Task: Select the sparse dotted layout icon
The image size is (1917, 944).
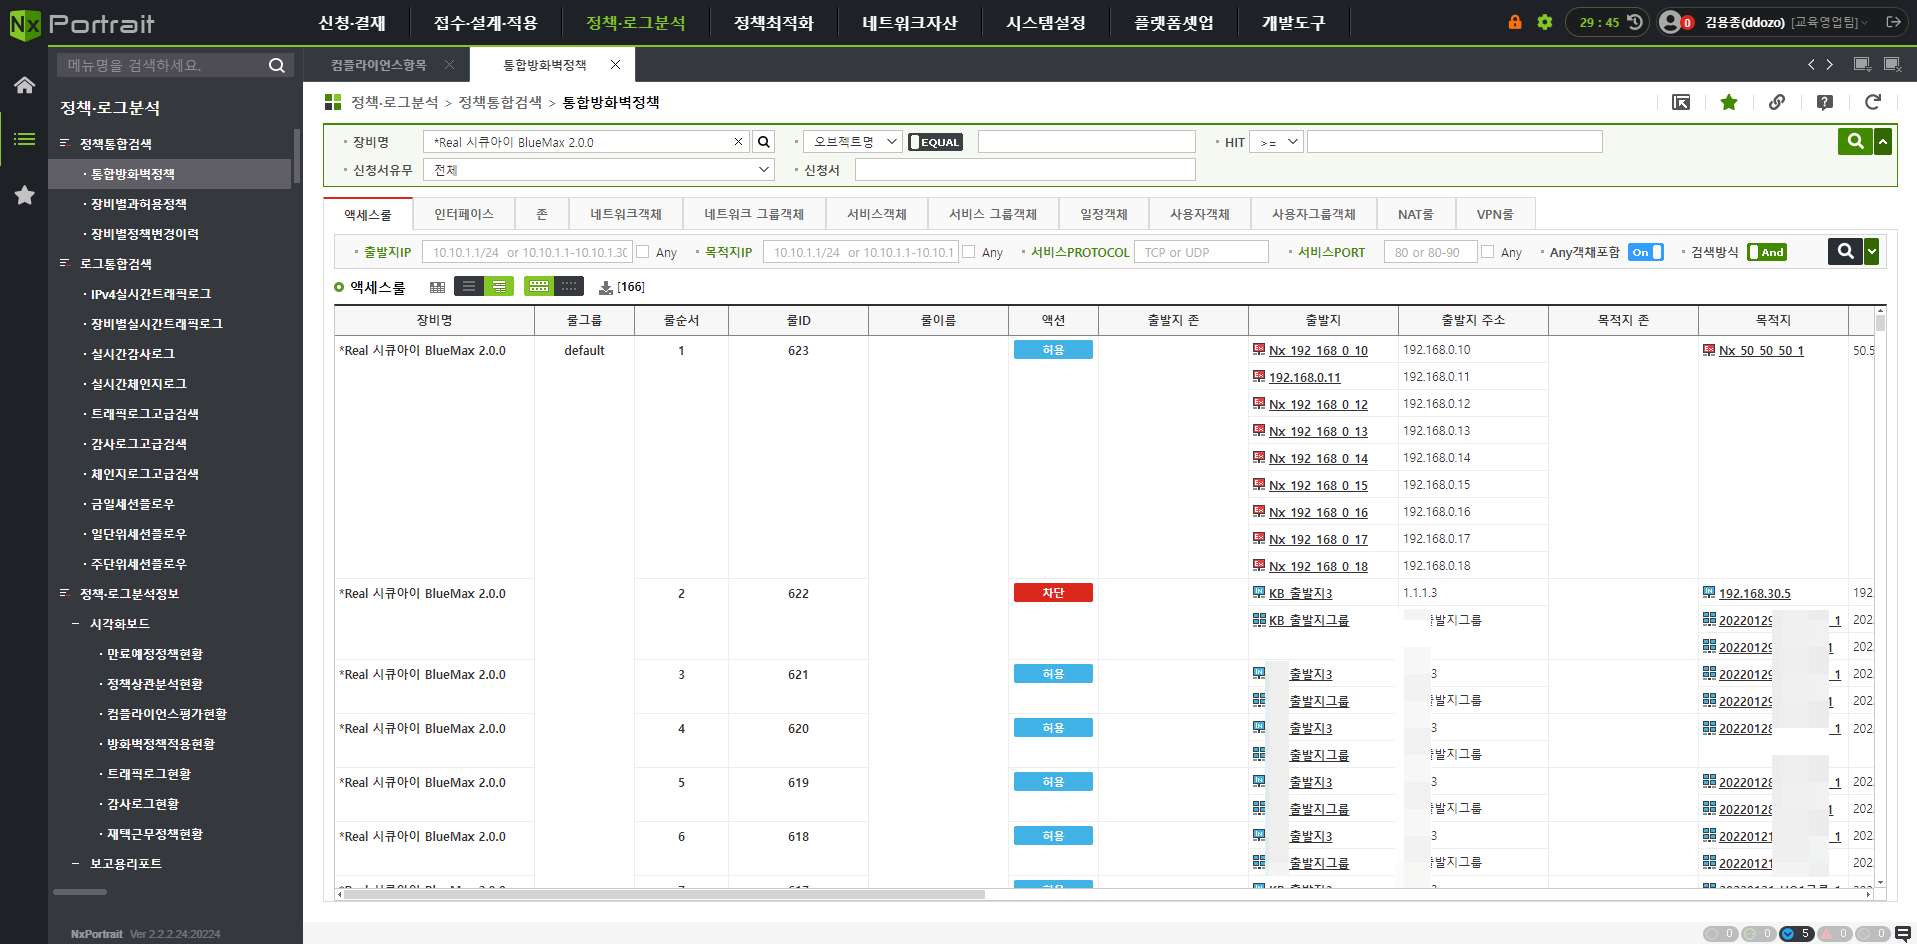Action: point(569,287)
